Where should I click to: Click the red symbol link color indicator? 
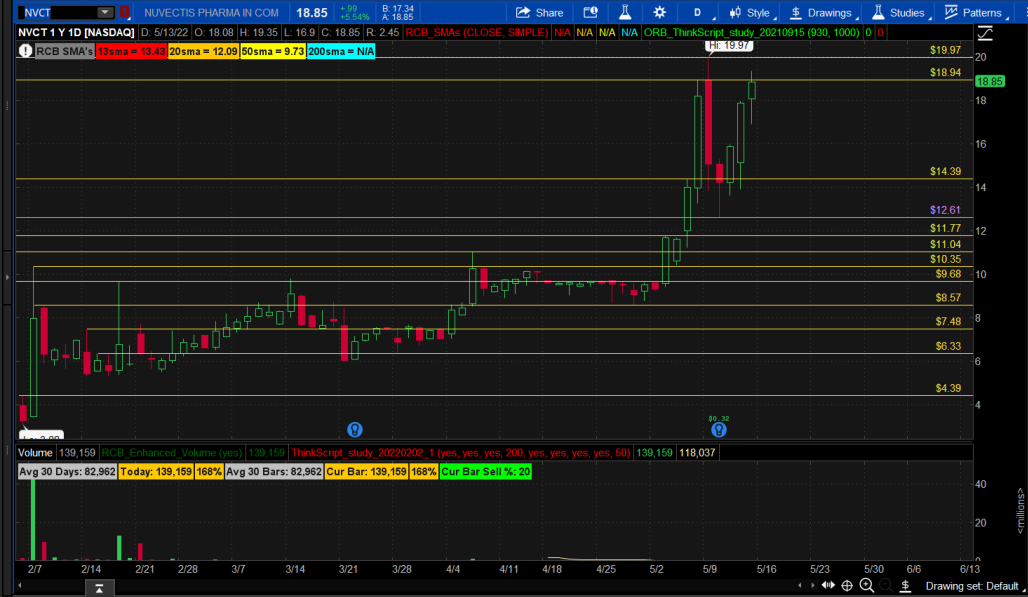(124, 12)
